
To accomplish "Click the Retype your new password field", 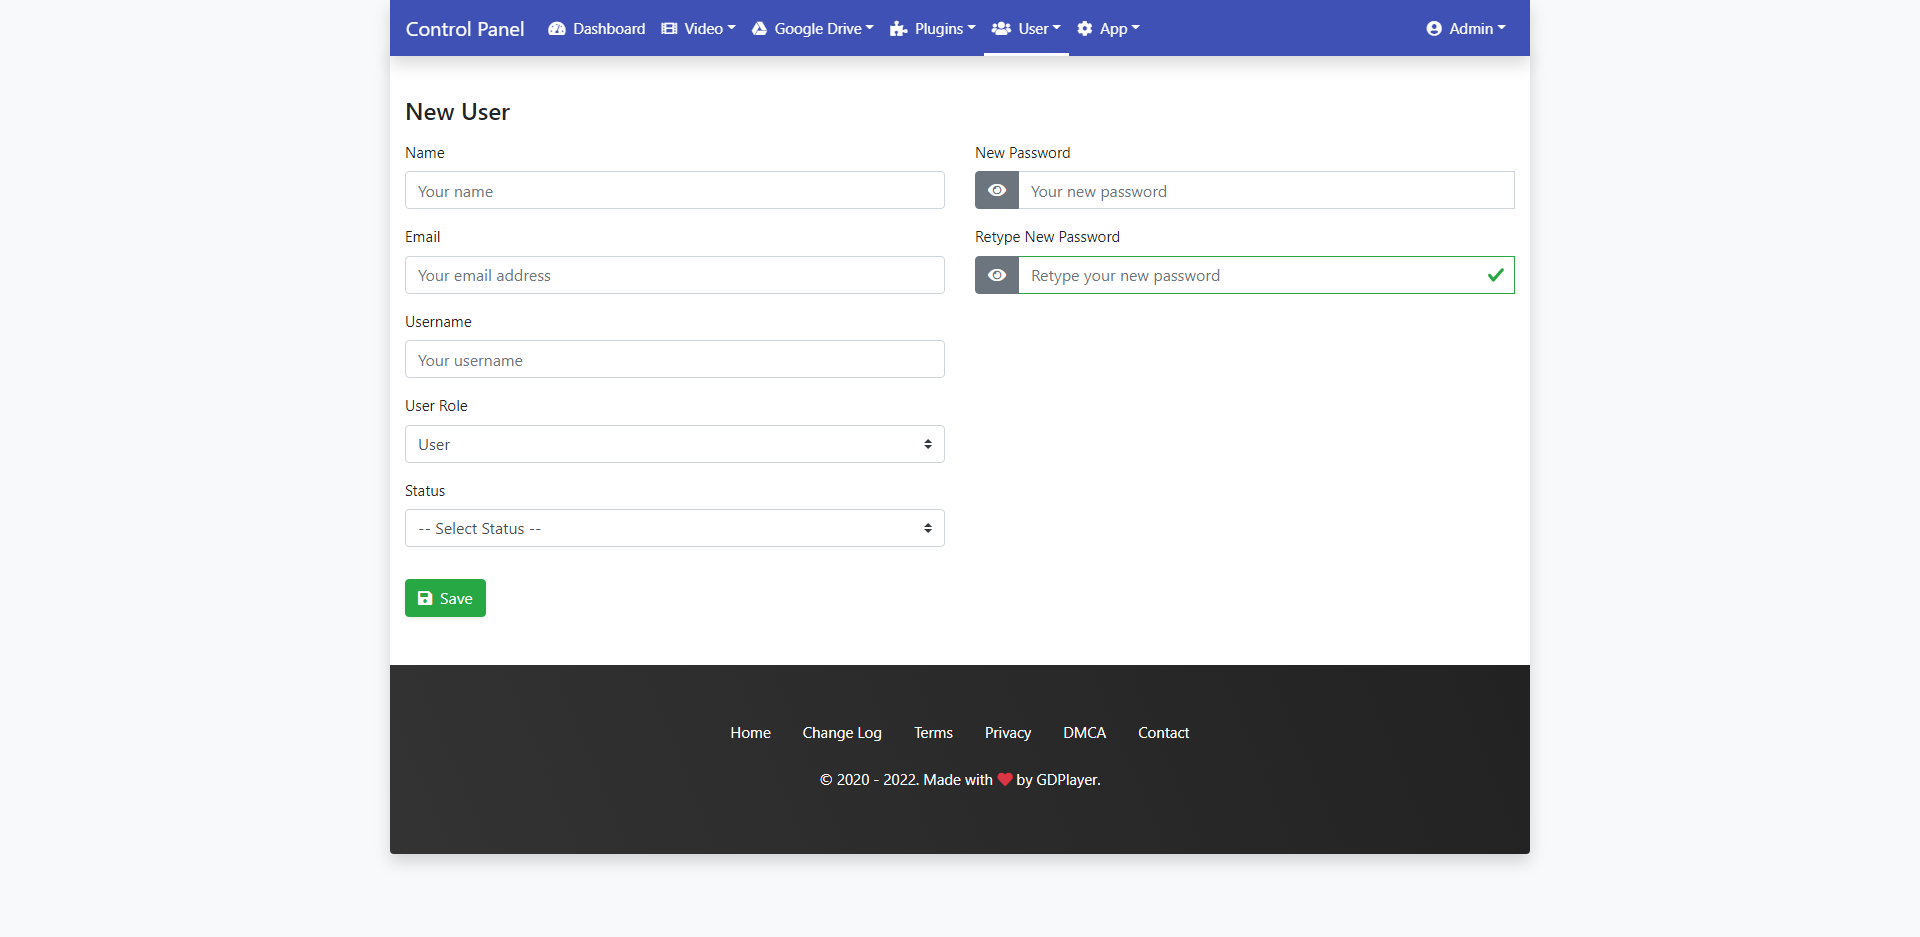I will 1266,275.
